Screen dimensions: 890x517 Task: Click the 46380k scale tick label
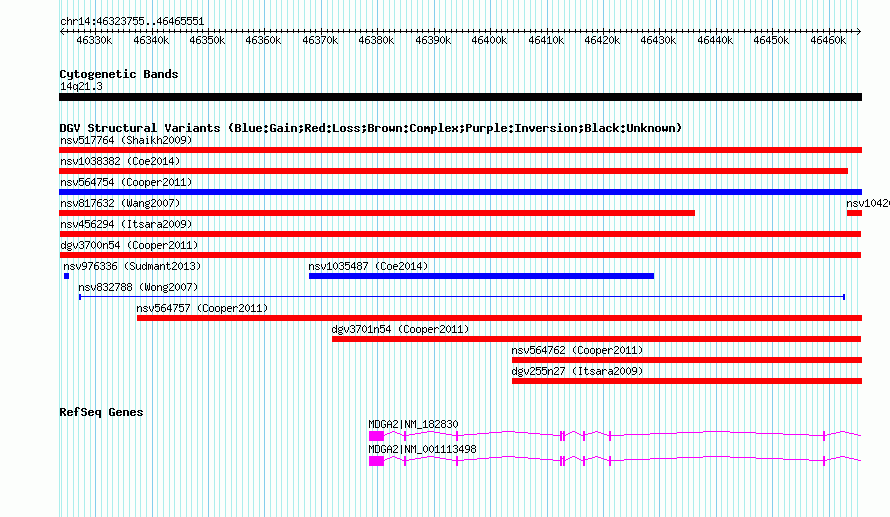(x=376, y=40)
